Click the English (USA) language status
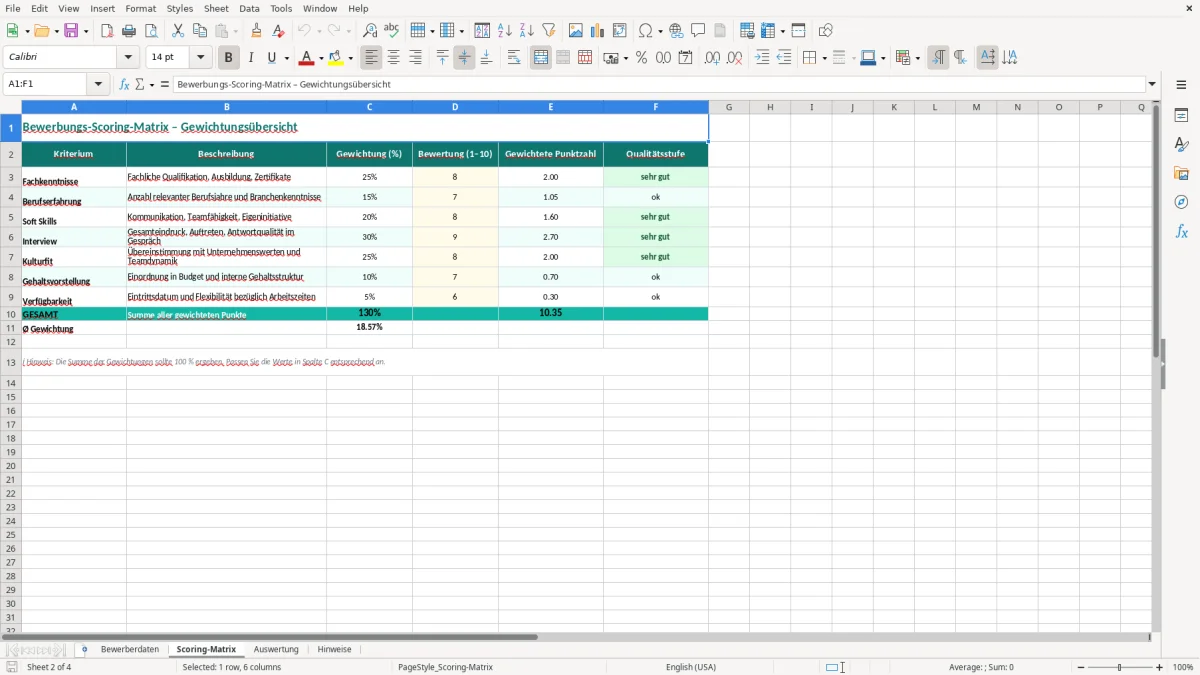 pos(691,667)
